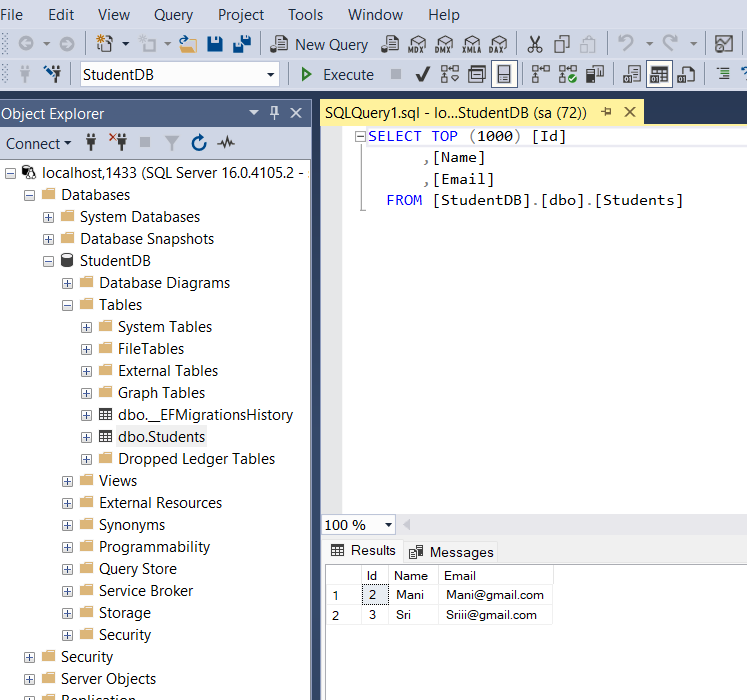Click the DMX query icon
The width and height of the screenshot is (747, 700).
click(444, 44)
